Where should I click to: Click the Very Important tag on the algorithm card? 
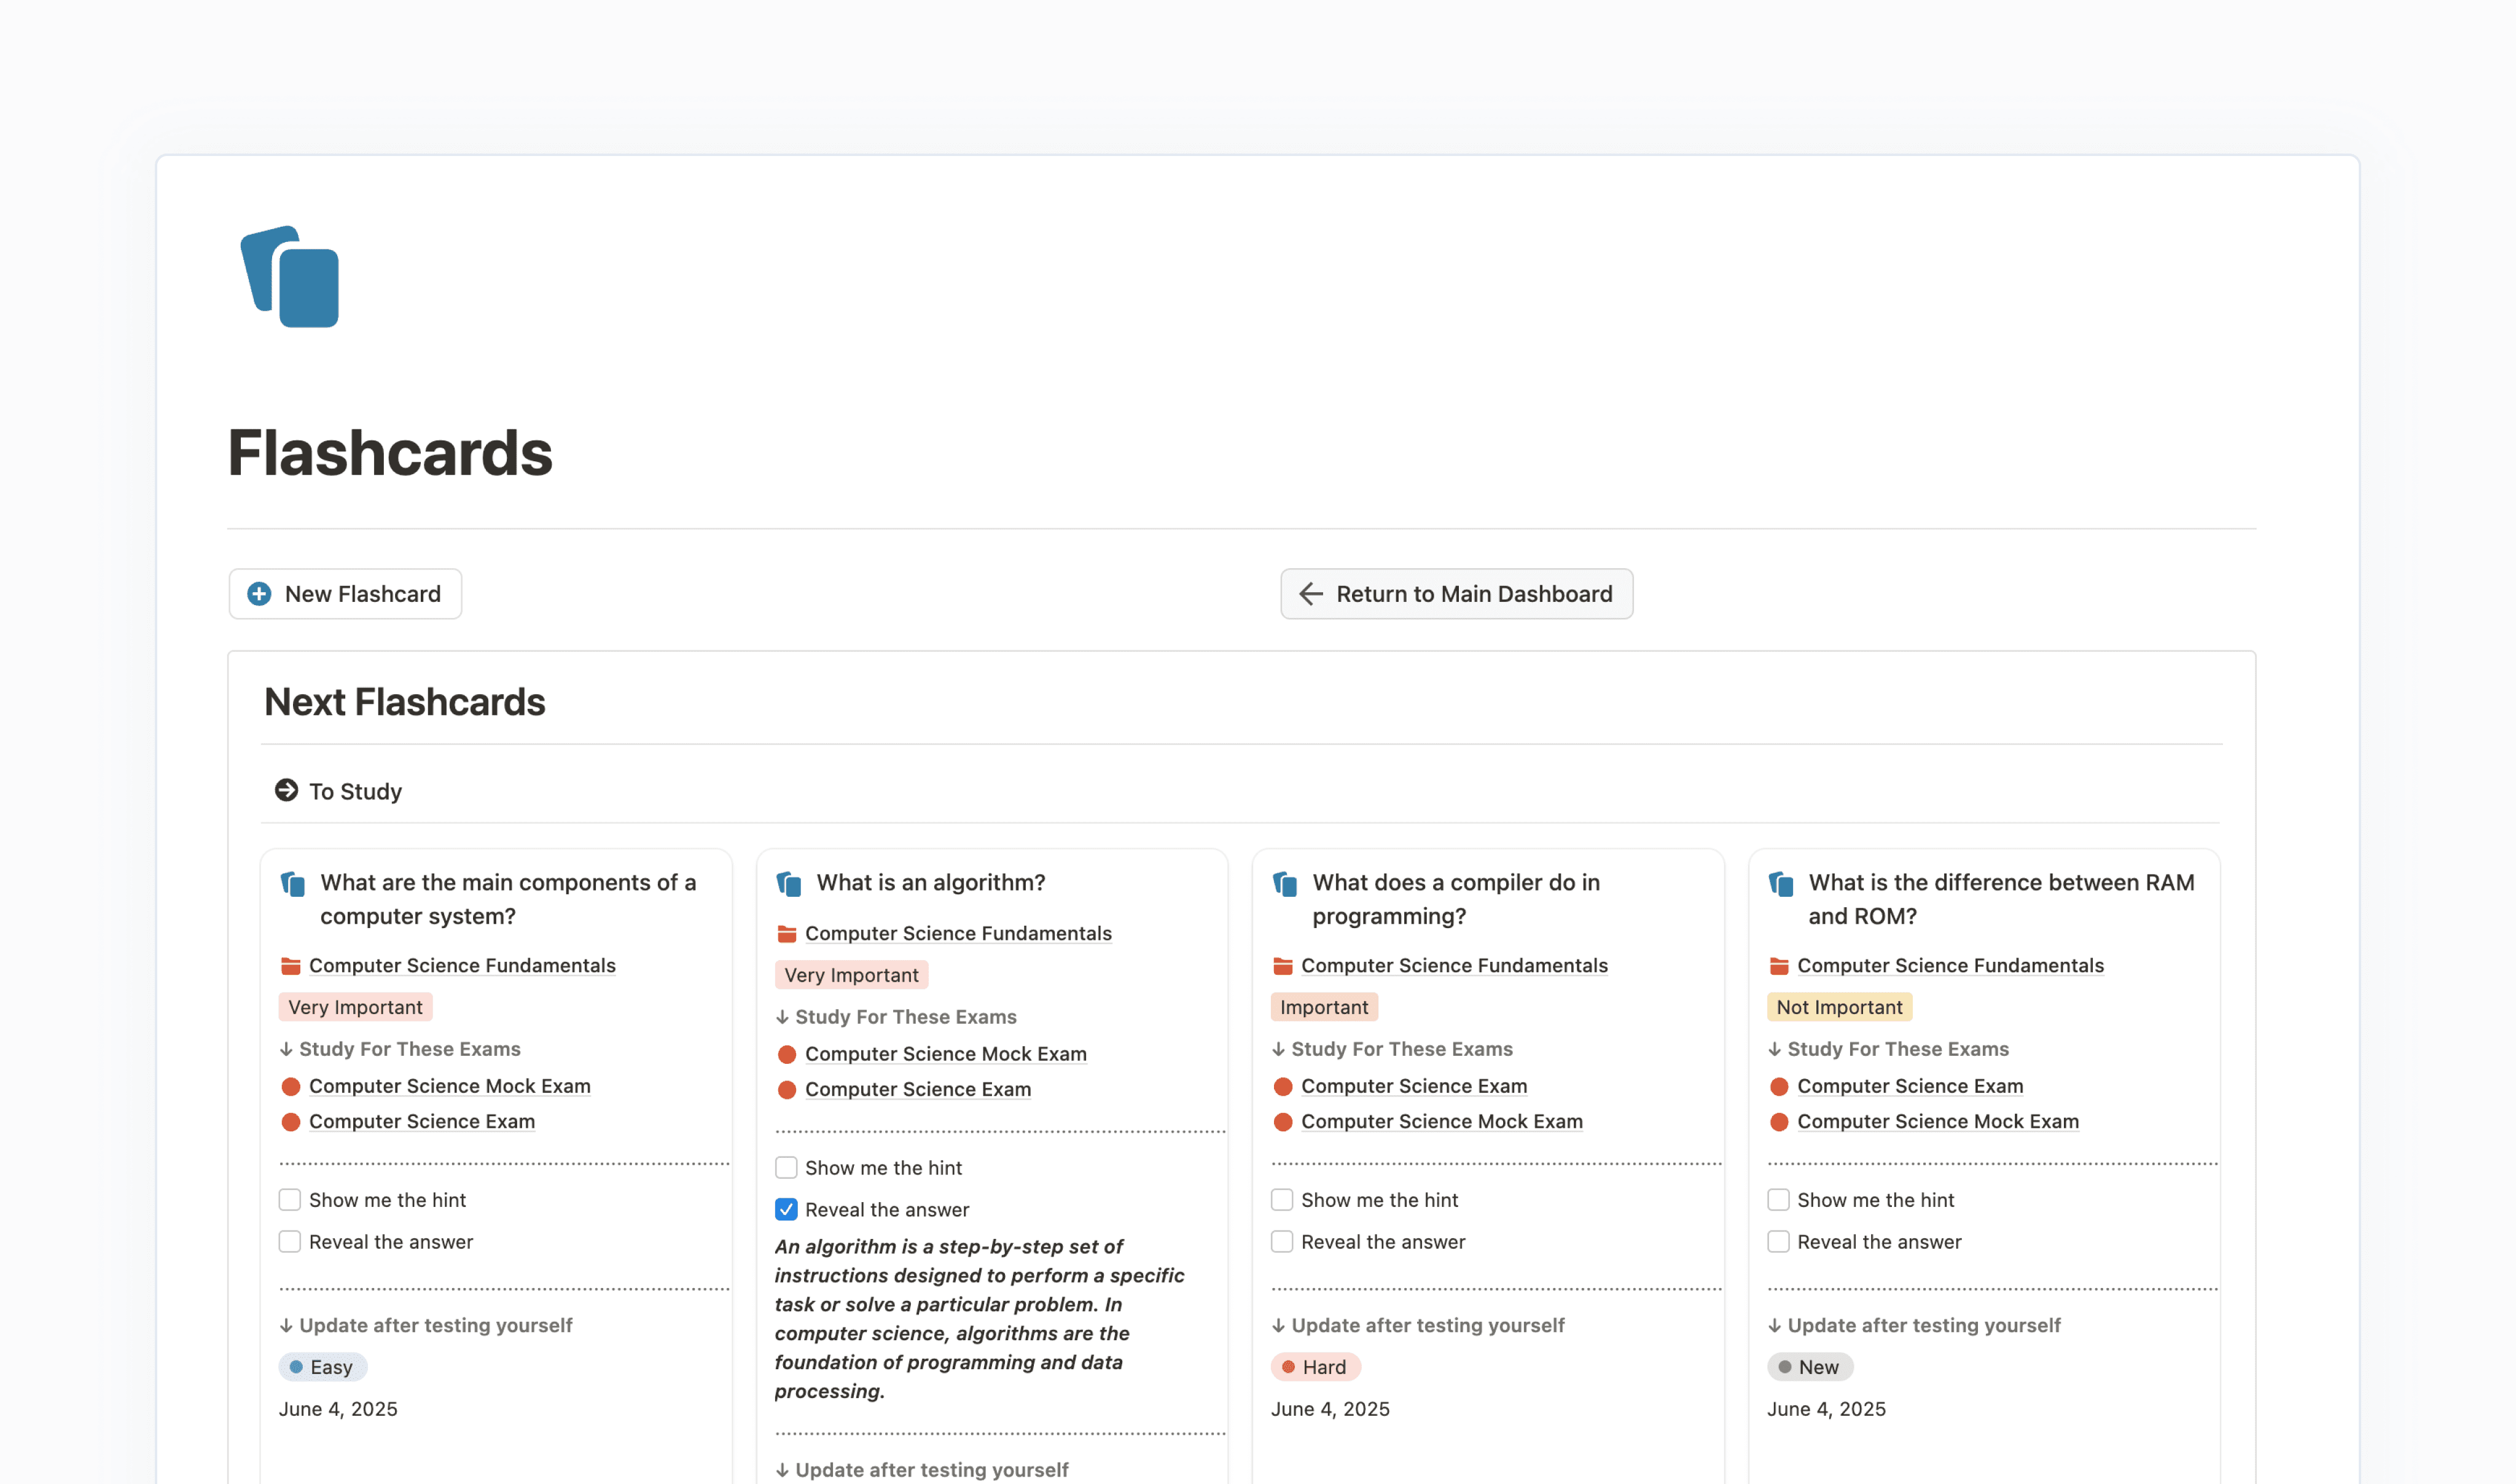pos(851,974)
